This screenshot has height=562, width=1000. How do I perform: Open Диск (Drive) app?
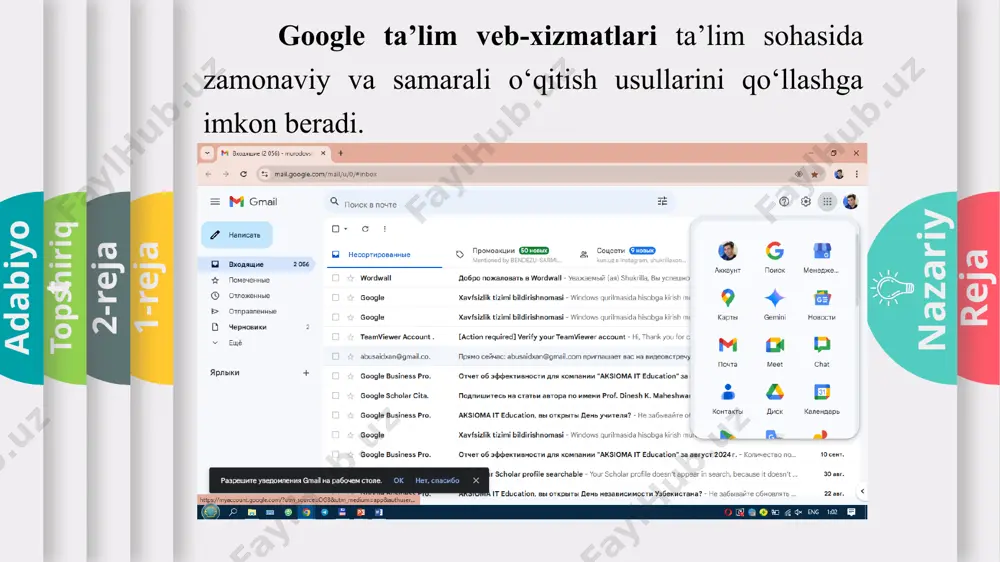click(775, 399)
